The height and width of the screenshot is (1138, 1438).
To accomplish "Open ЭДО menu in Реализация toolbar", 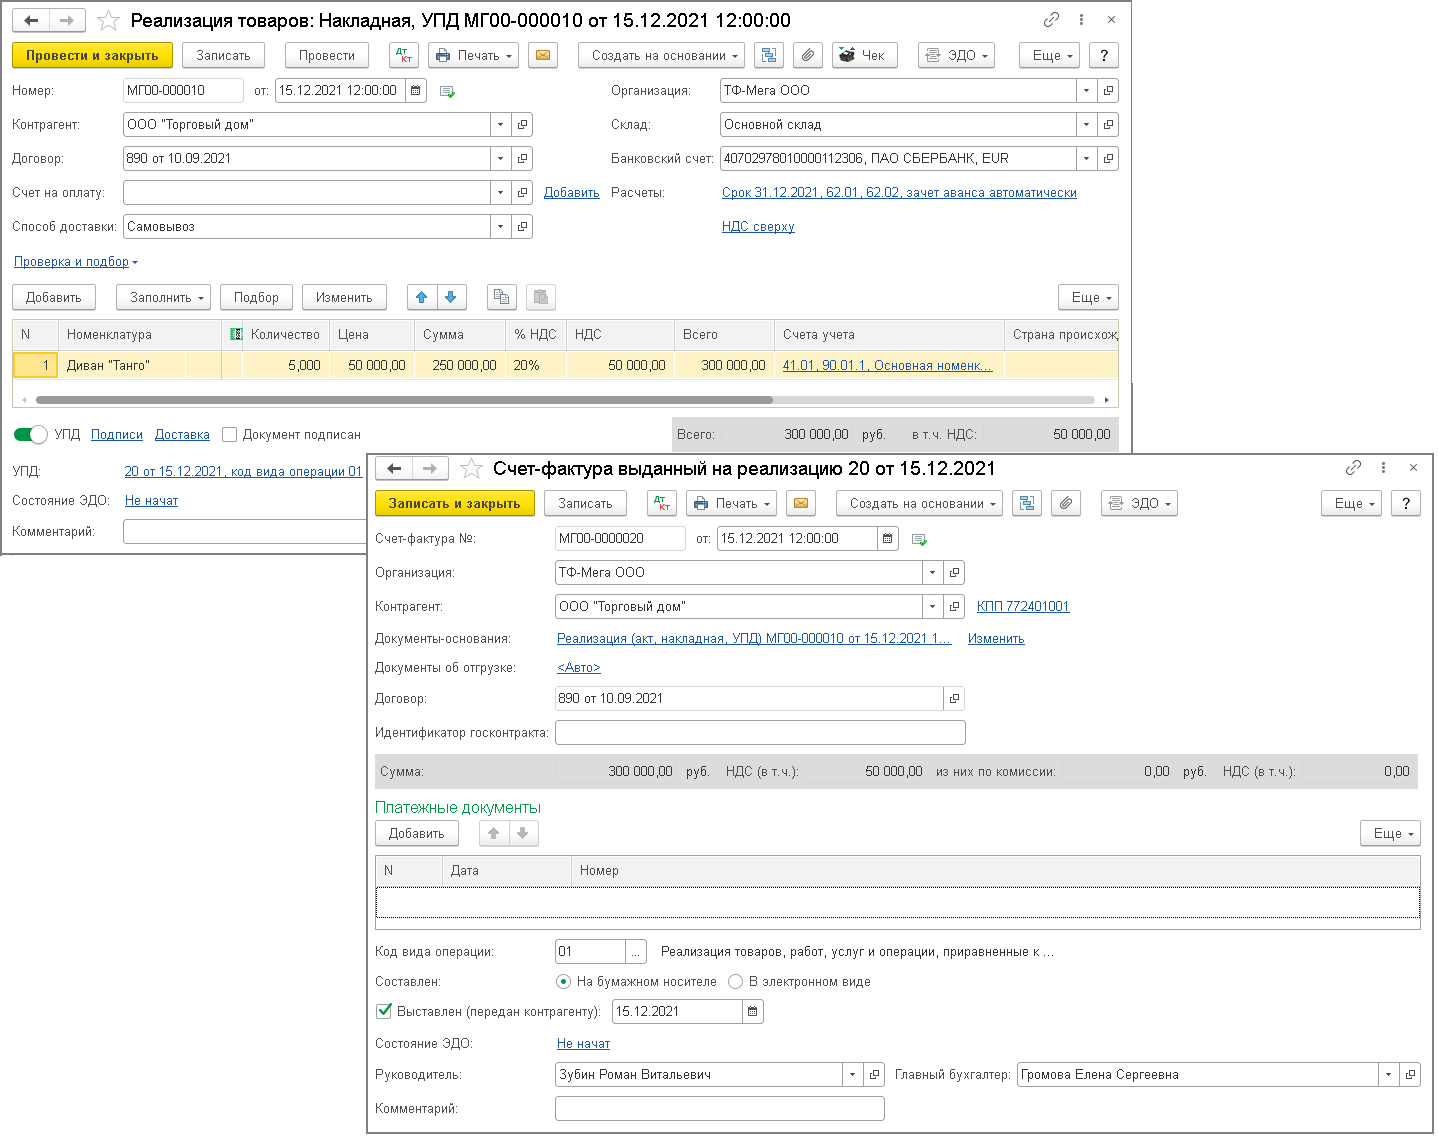I will click(x=957, y=55).
